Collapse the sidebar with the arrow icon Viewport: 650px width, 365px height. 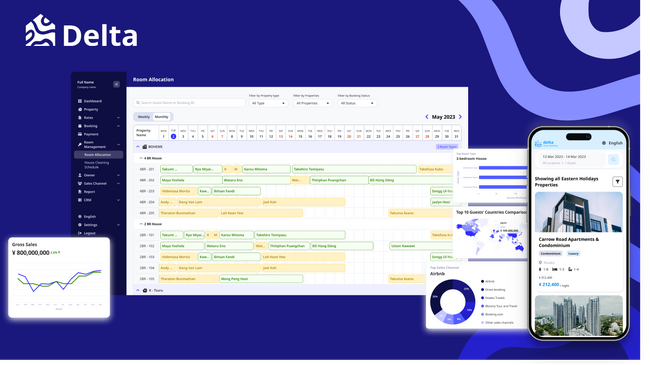116,84
